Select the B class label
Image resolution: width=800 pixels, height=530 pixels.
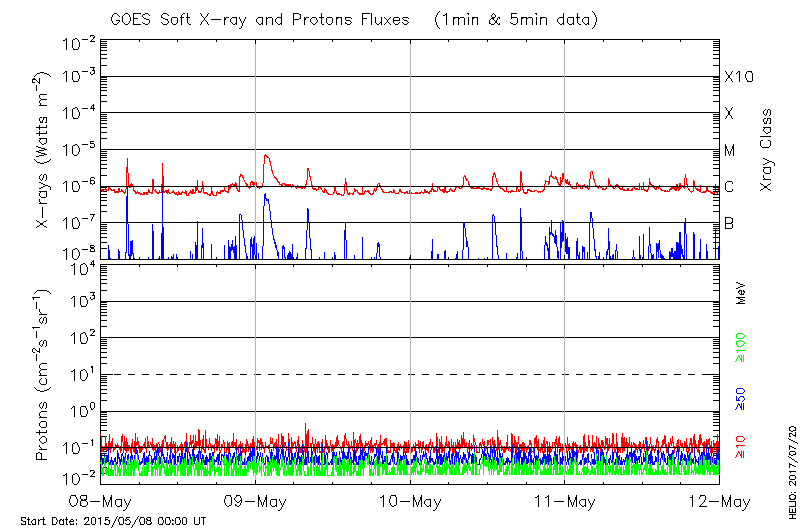coord(729,223)
